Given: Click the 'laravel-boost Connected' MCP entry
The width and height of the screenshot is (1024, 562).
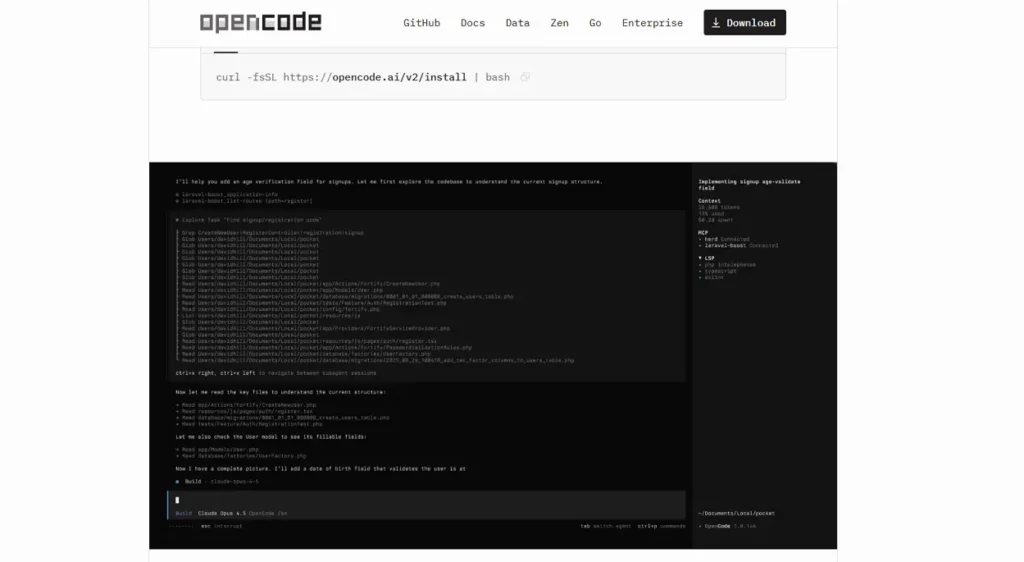Looking at the screenshot, I should [739, 246].
